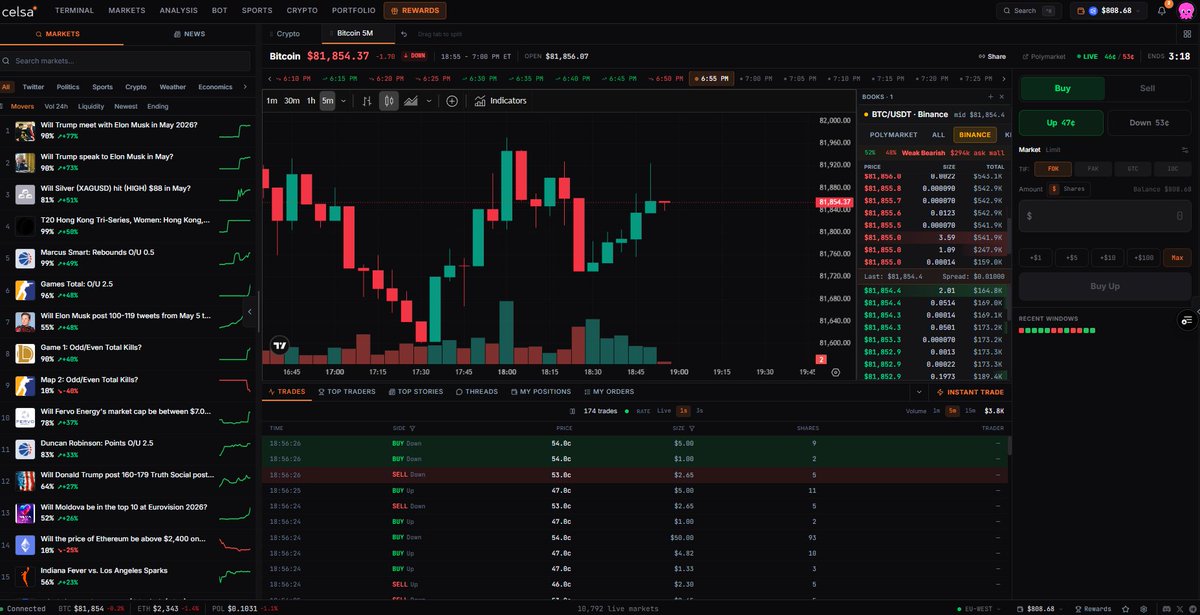The image size is (1200, 615).
Task: Click the settings gear in status bar
Action: [x=1146, y=608]
